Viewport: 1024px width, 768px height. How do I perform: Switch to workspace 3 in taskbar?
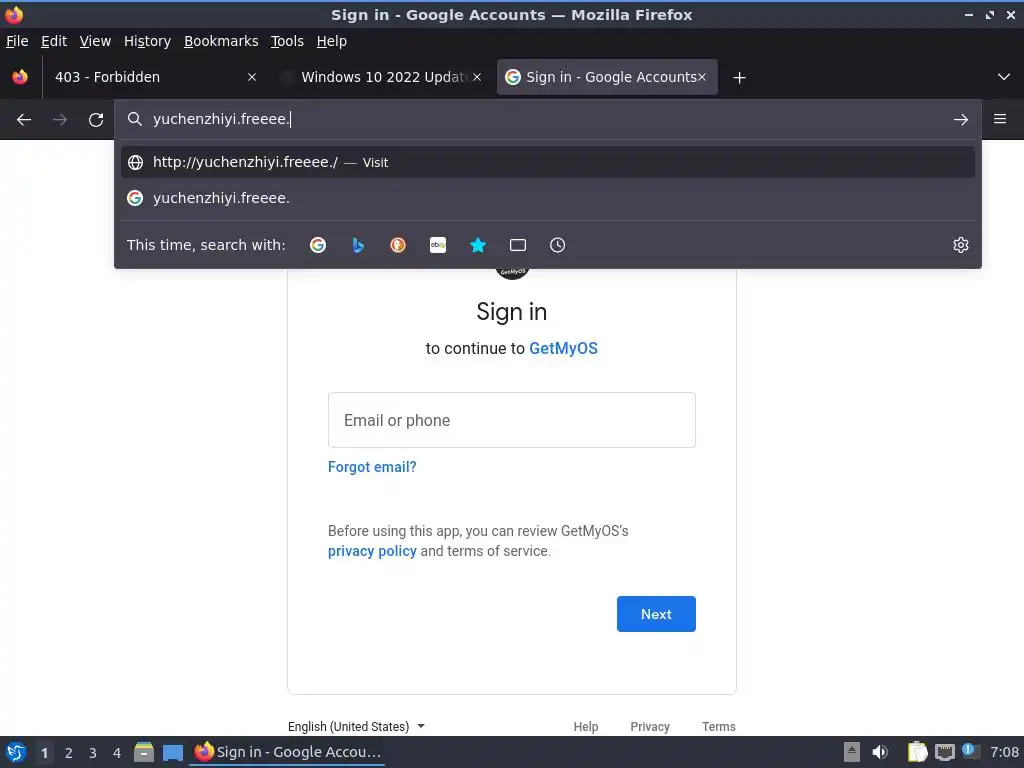tap(93, 753)
